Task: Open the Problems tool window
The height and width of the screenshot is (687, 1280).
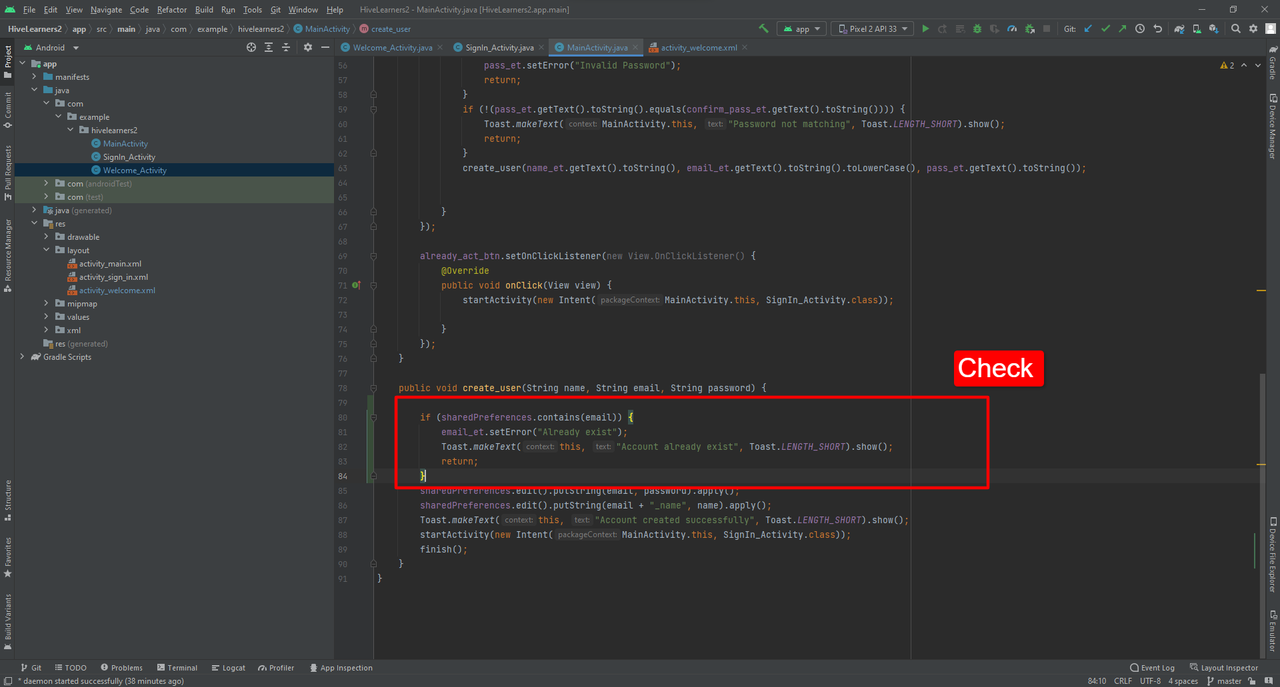Action: (120, 668)
